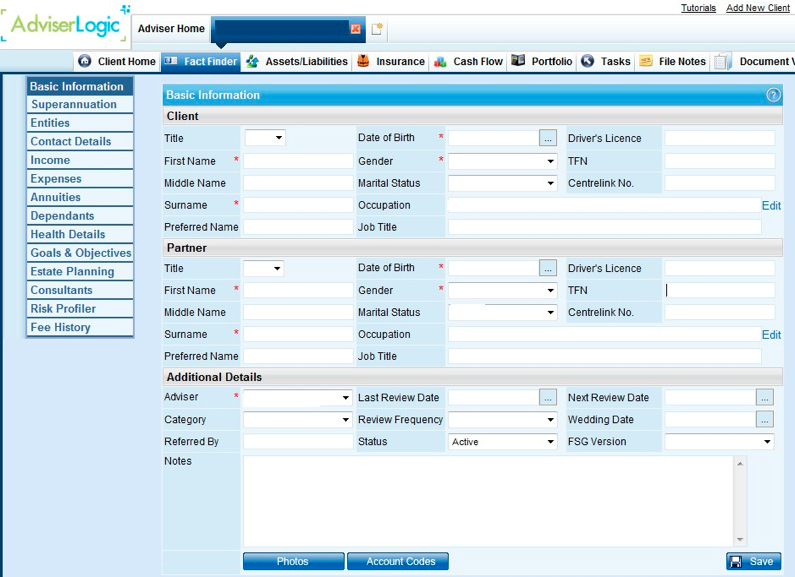Open Wedding Date picker
Image resolution: width=795 pixels, height=577 pixels.
click(x=765, y=419)
